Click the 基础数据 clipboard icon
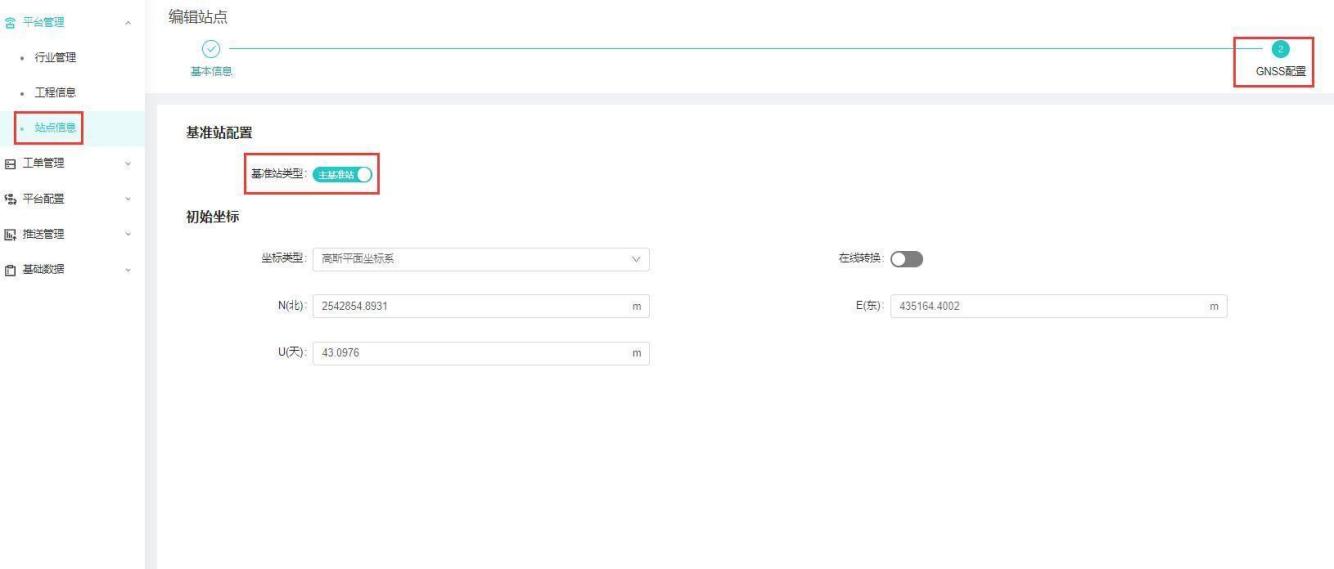 point(10,270)
